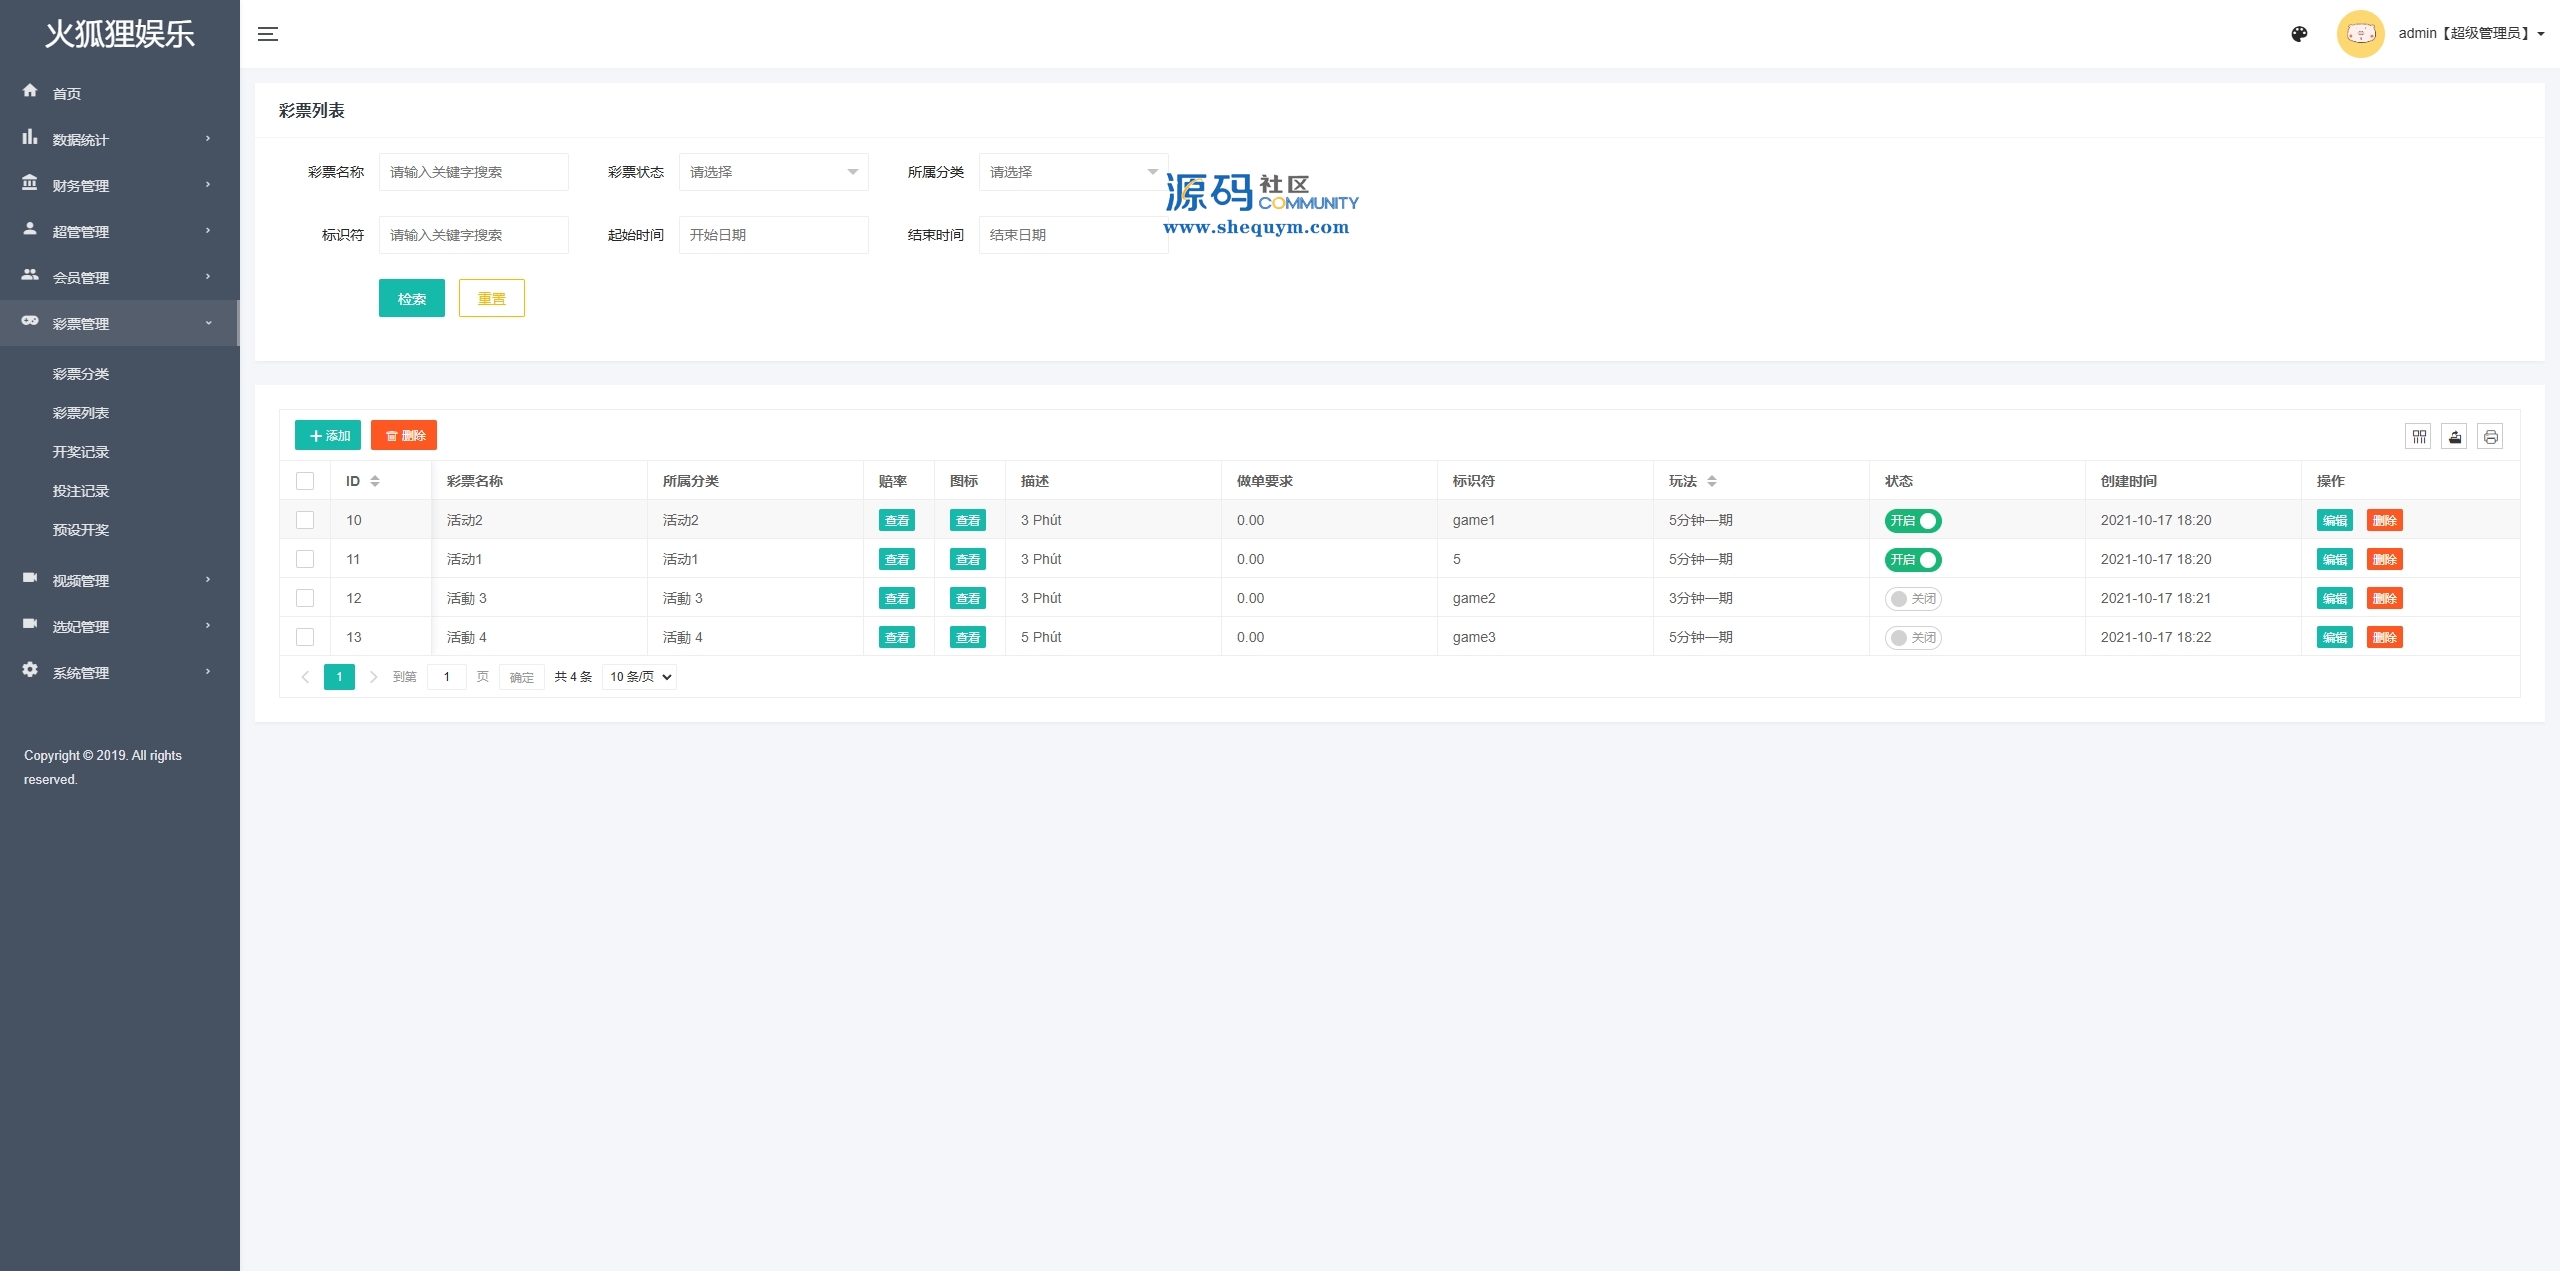Screen dimensions: 2560x1271
Task: Open the 彩票状态 dropdown
Action: pos(773,172)
